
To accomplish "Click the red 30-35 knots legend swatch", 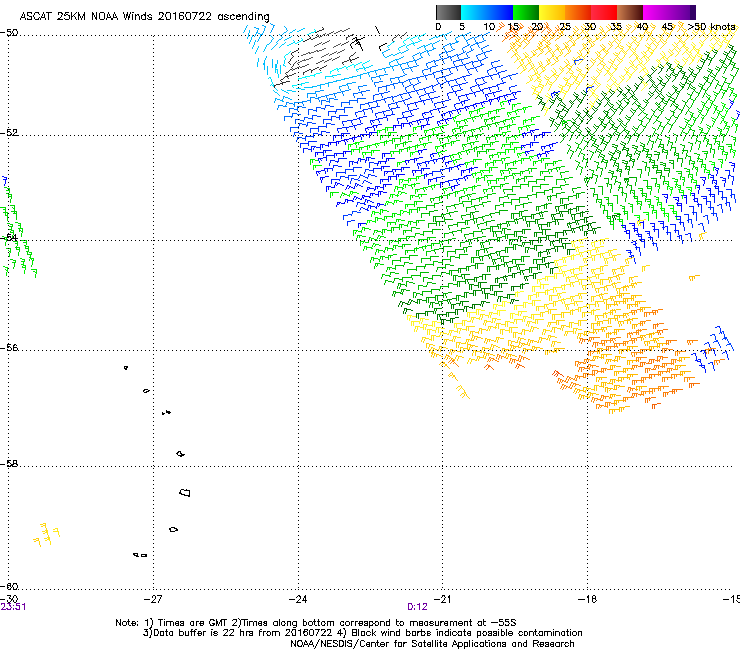I will coord(604,12).
